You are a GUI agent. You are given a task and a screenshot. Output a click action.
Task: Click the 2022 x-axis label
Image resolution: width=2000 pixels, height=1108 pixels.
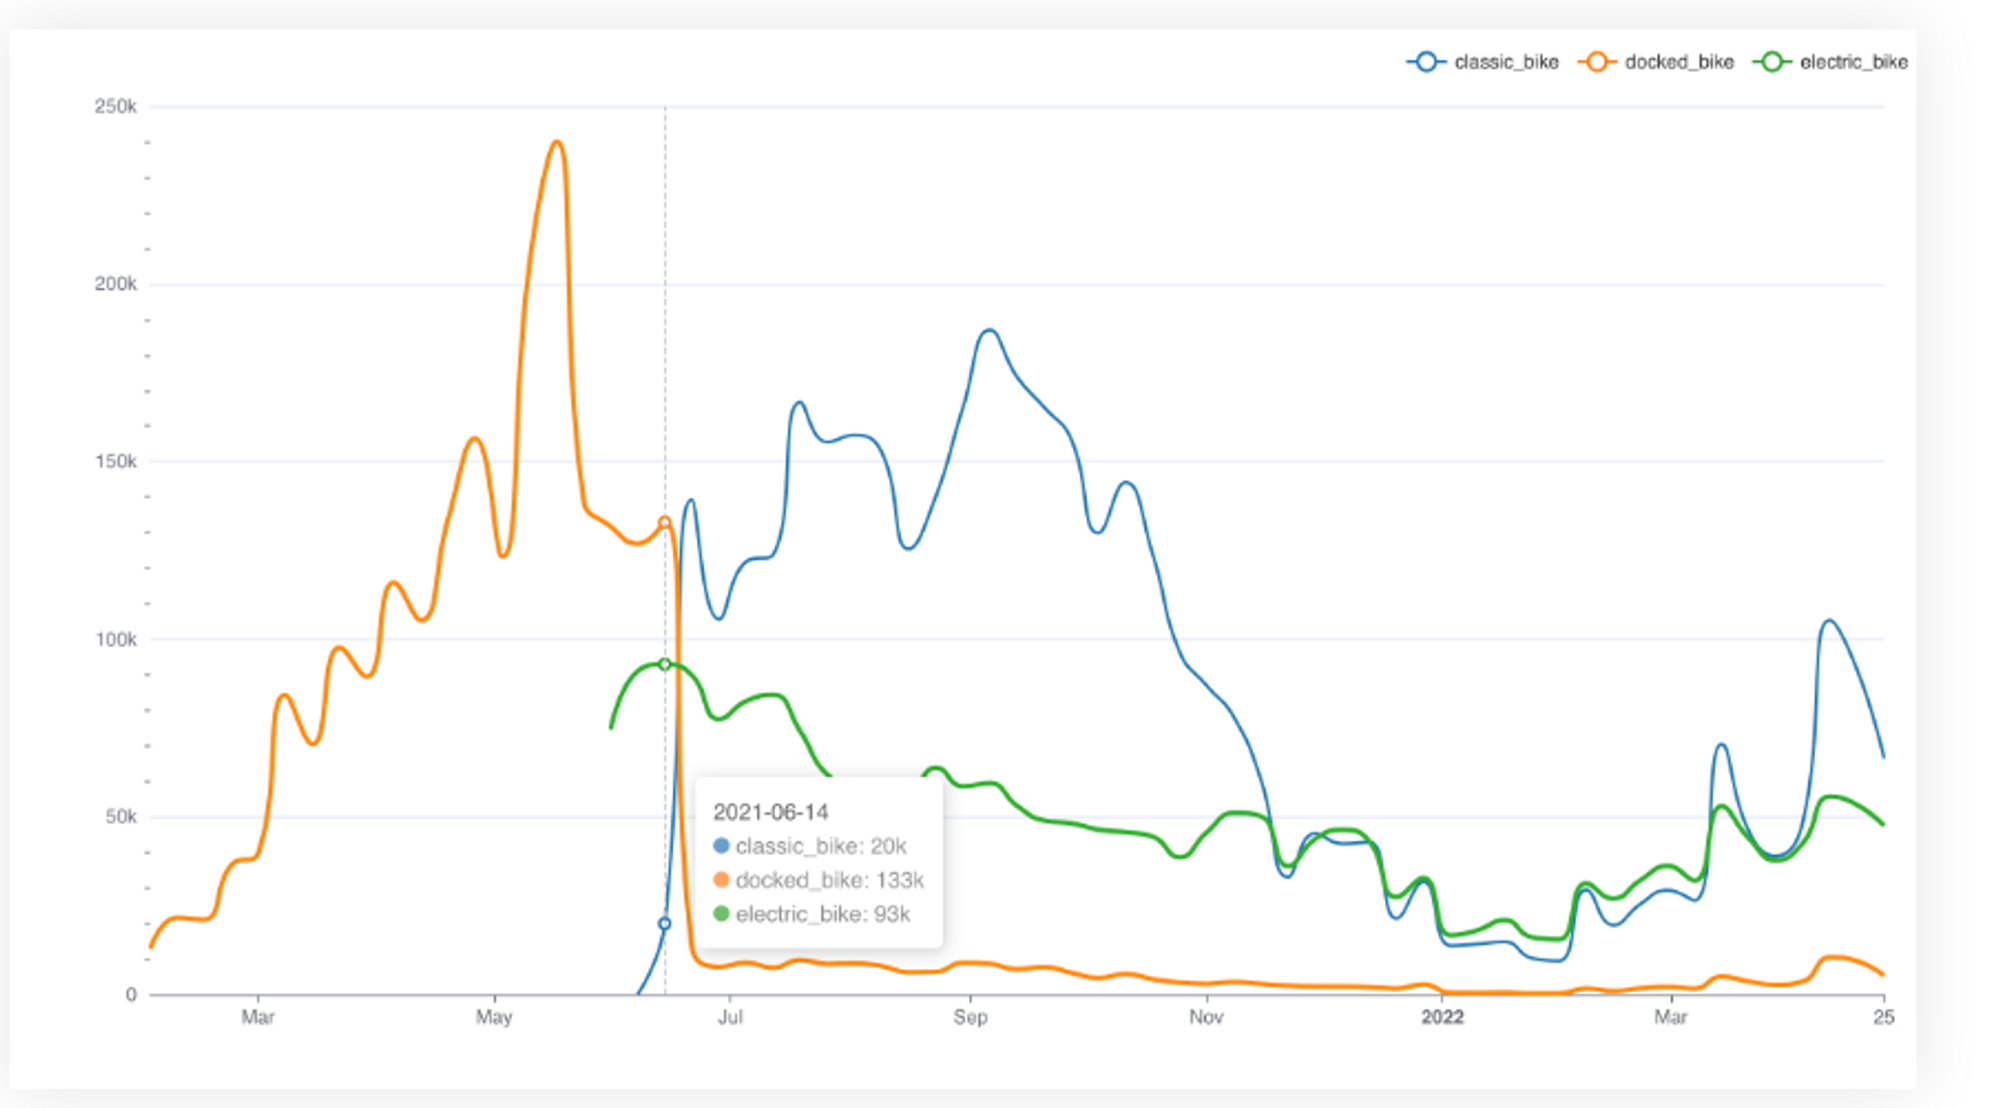point(1442,1017)
